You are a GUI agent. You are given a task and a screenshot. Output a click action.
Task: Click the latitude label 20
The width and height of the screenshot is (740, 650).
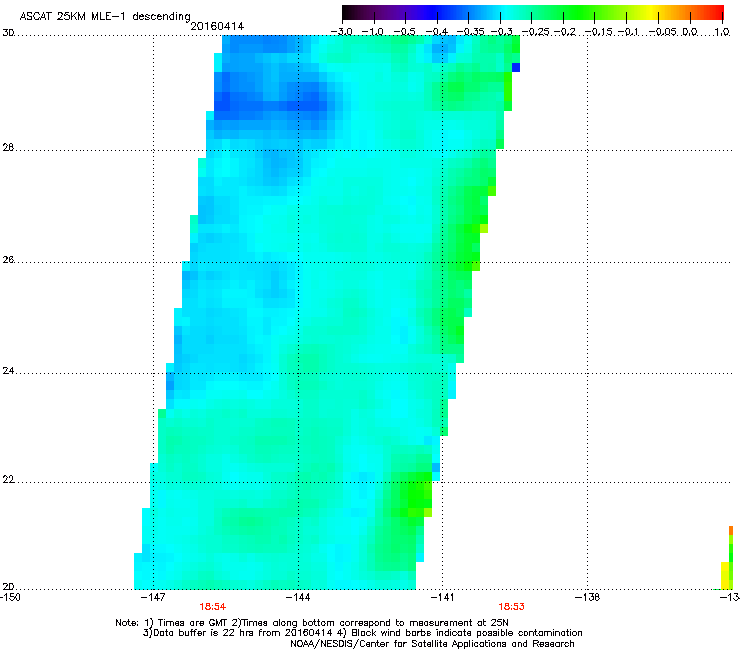click(8, 586)
